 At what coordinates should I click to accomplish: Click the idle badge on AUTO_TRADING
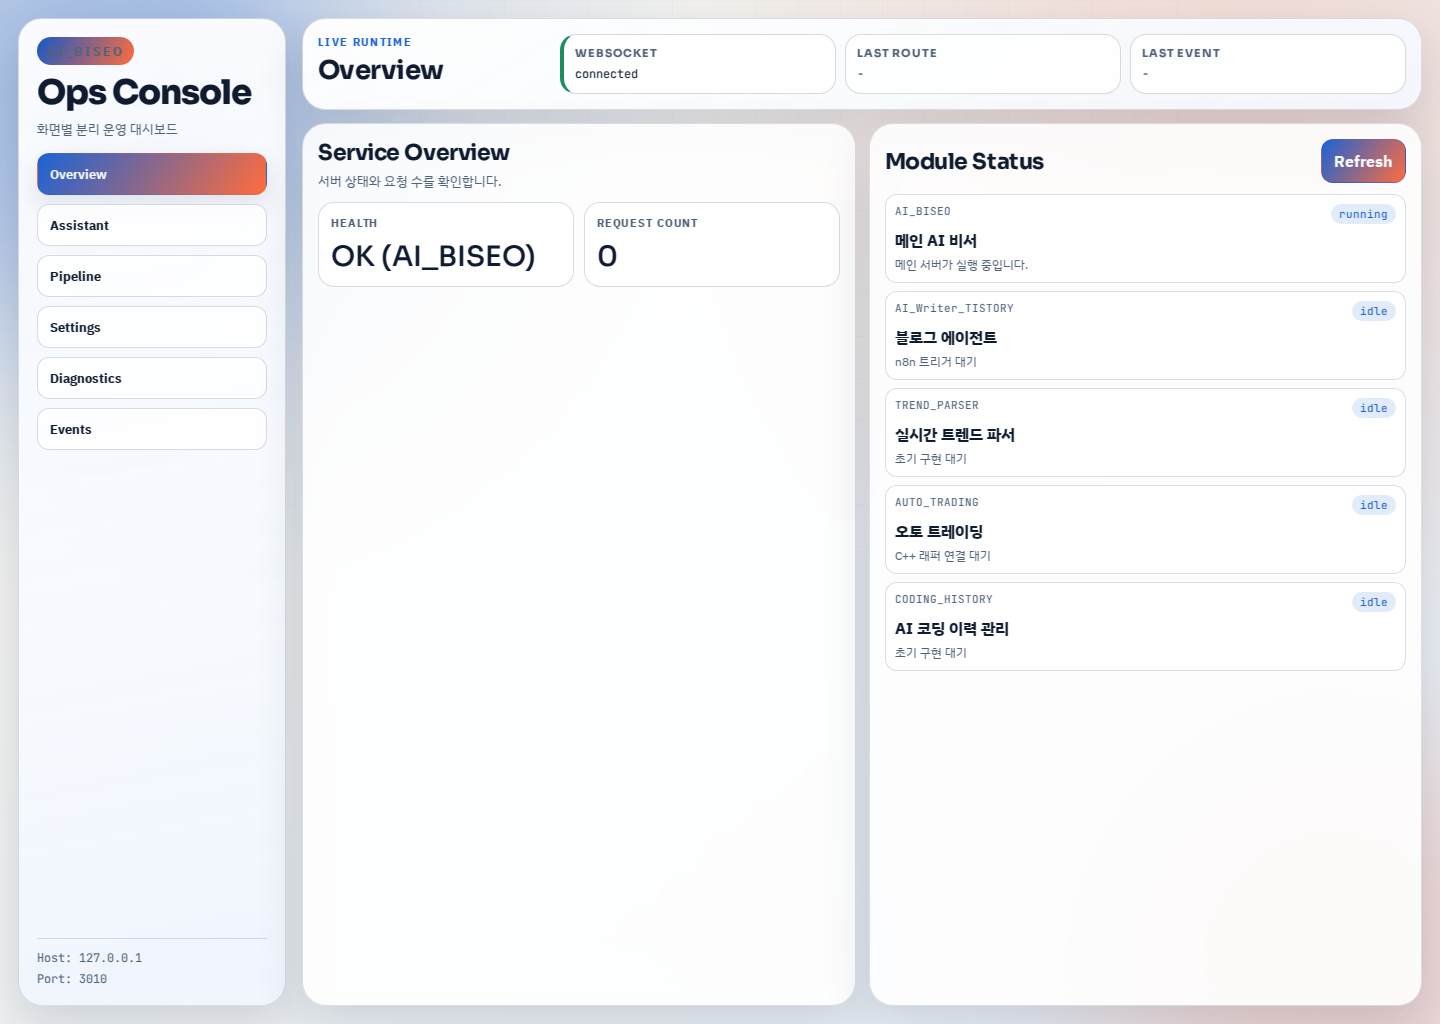click(1373, 504)
